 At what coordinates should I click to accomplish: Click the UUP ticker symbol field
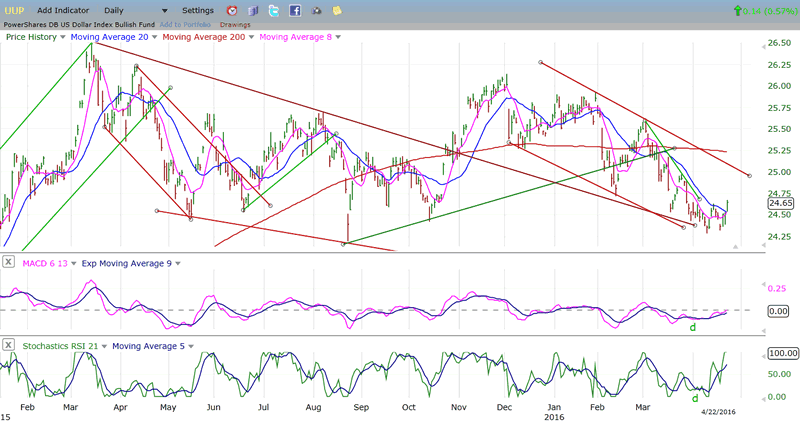pyautogui.click(x=15, y=10)
